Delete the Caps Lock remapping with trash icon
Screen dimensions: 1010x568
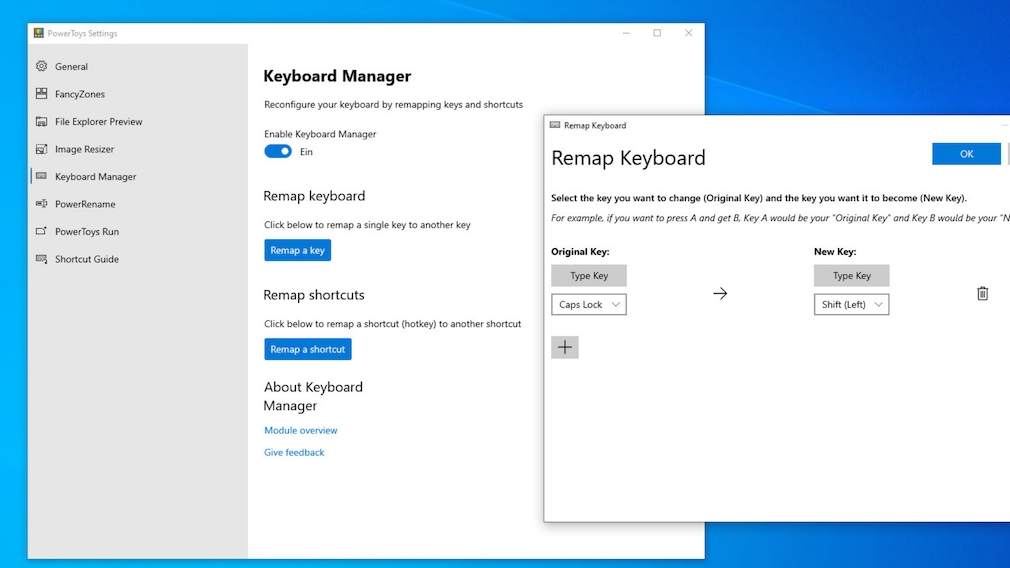(x=982, y=294)
